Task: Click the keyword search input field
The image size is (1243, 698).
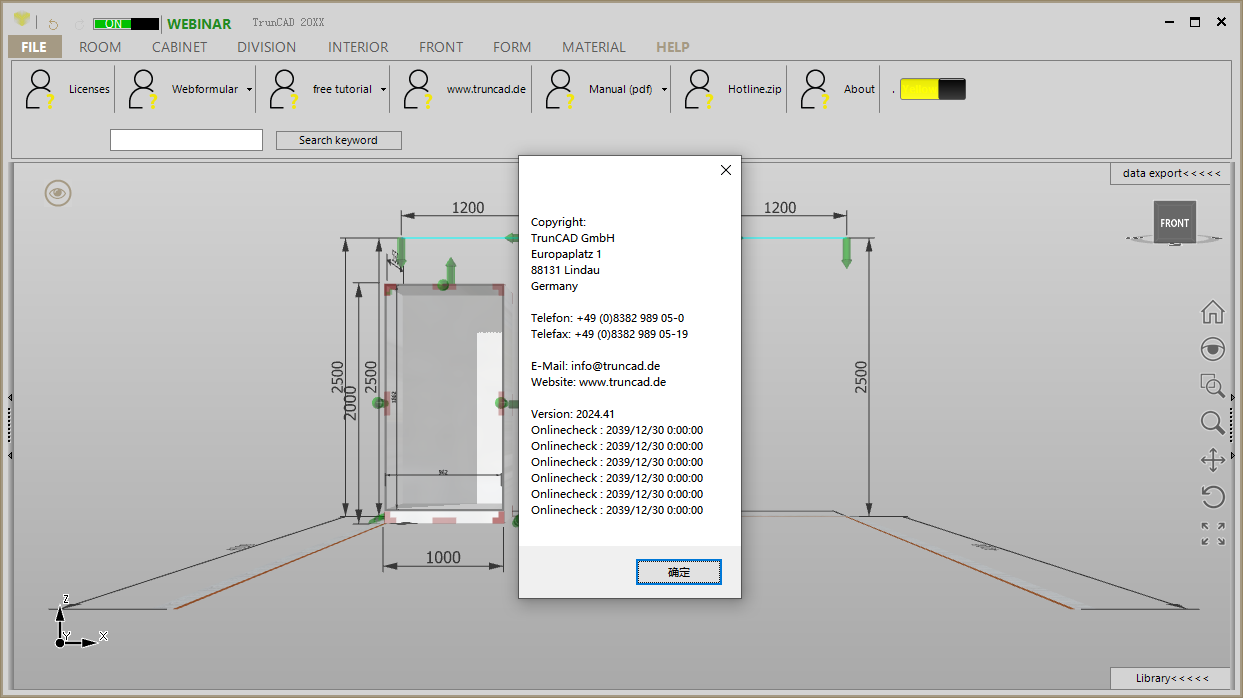Action: coord(186,140)
